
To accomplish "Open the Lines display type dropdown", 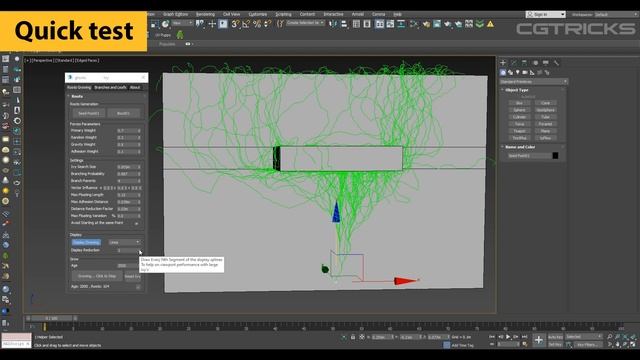I will (124, 242).
